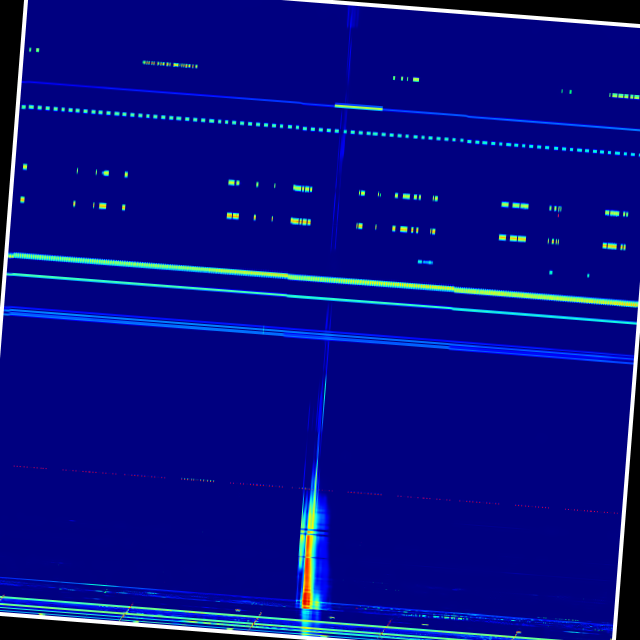Screen dimensions: 640x640
Task: Select the small dashes above the short yellow bar
Action: 406,78
